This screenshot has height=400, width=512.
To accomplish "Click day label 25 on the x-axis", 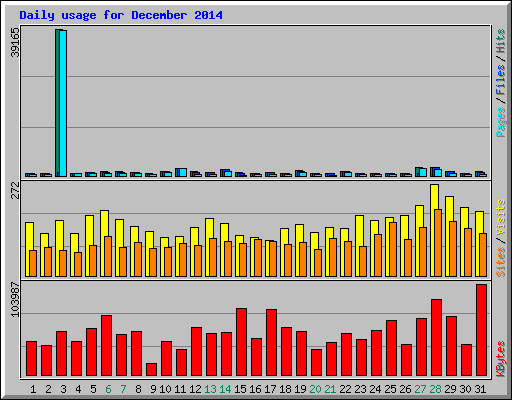I will point(390,389).
